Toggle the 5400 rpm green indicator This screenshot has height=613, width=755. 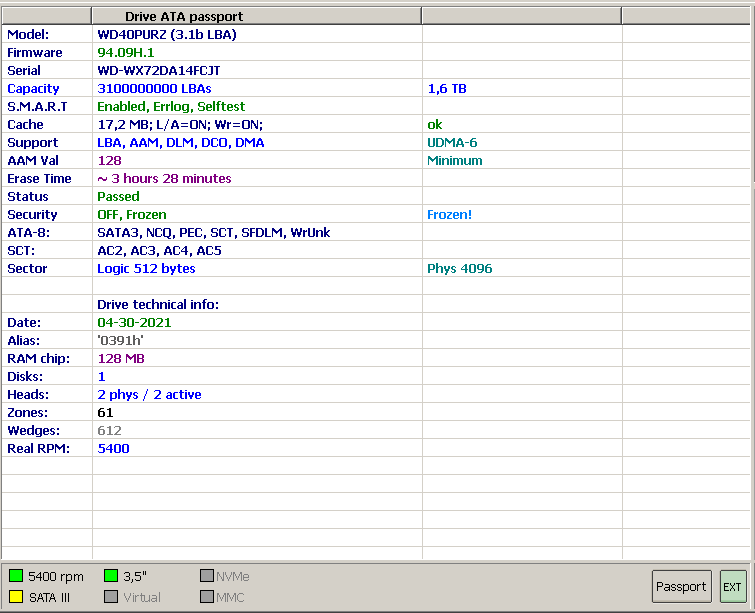pyautogui.click(x=16, y=576)
